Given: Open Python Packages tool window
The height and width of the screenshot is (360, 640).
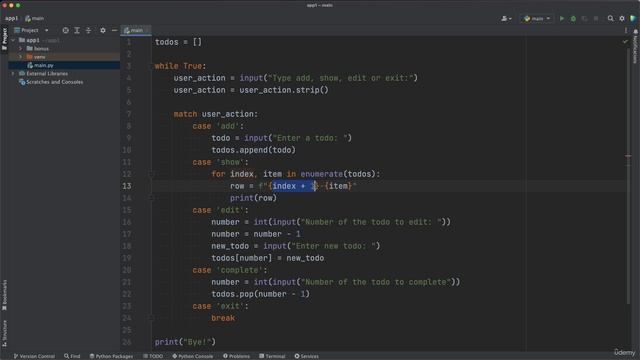Looking at the screenshot, I should pos(111,356).
